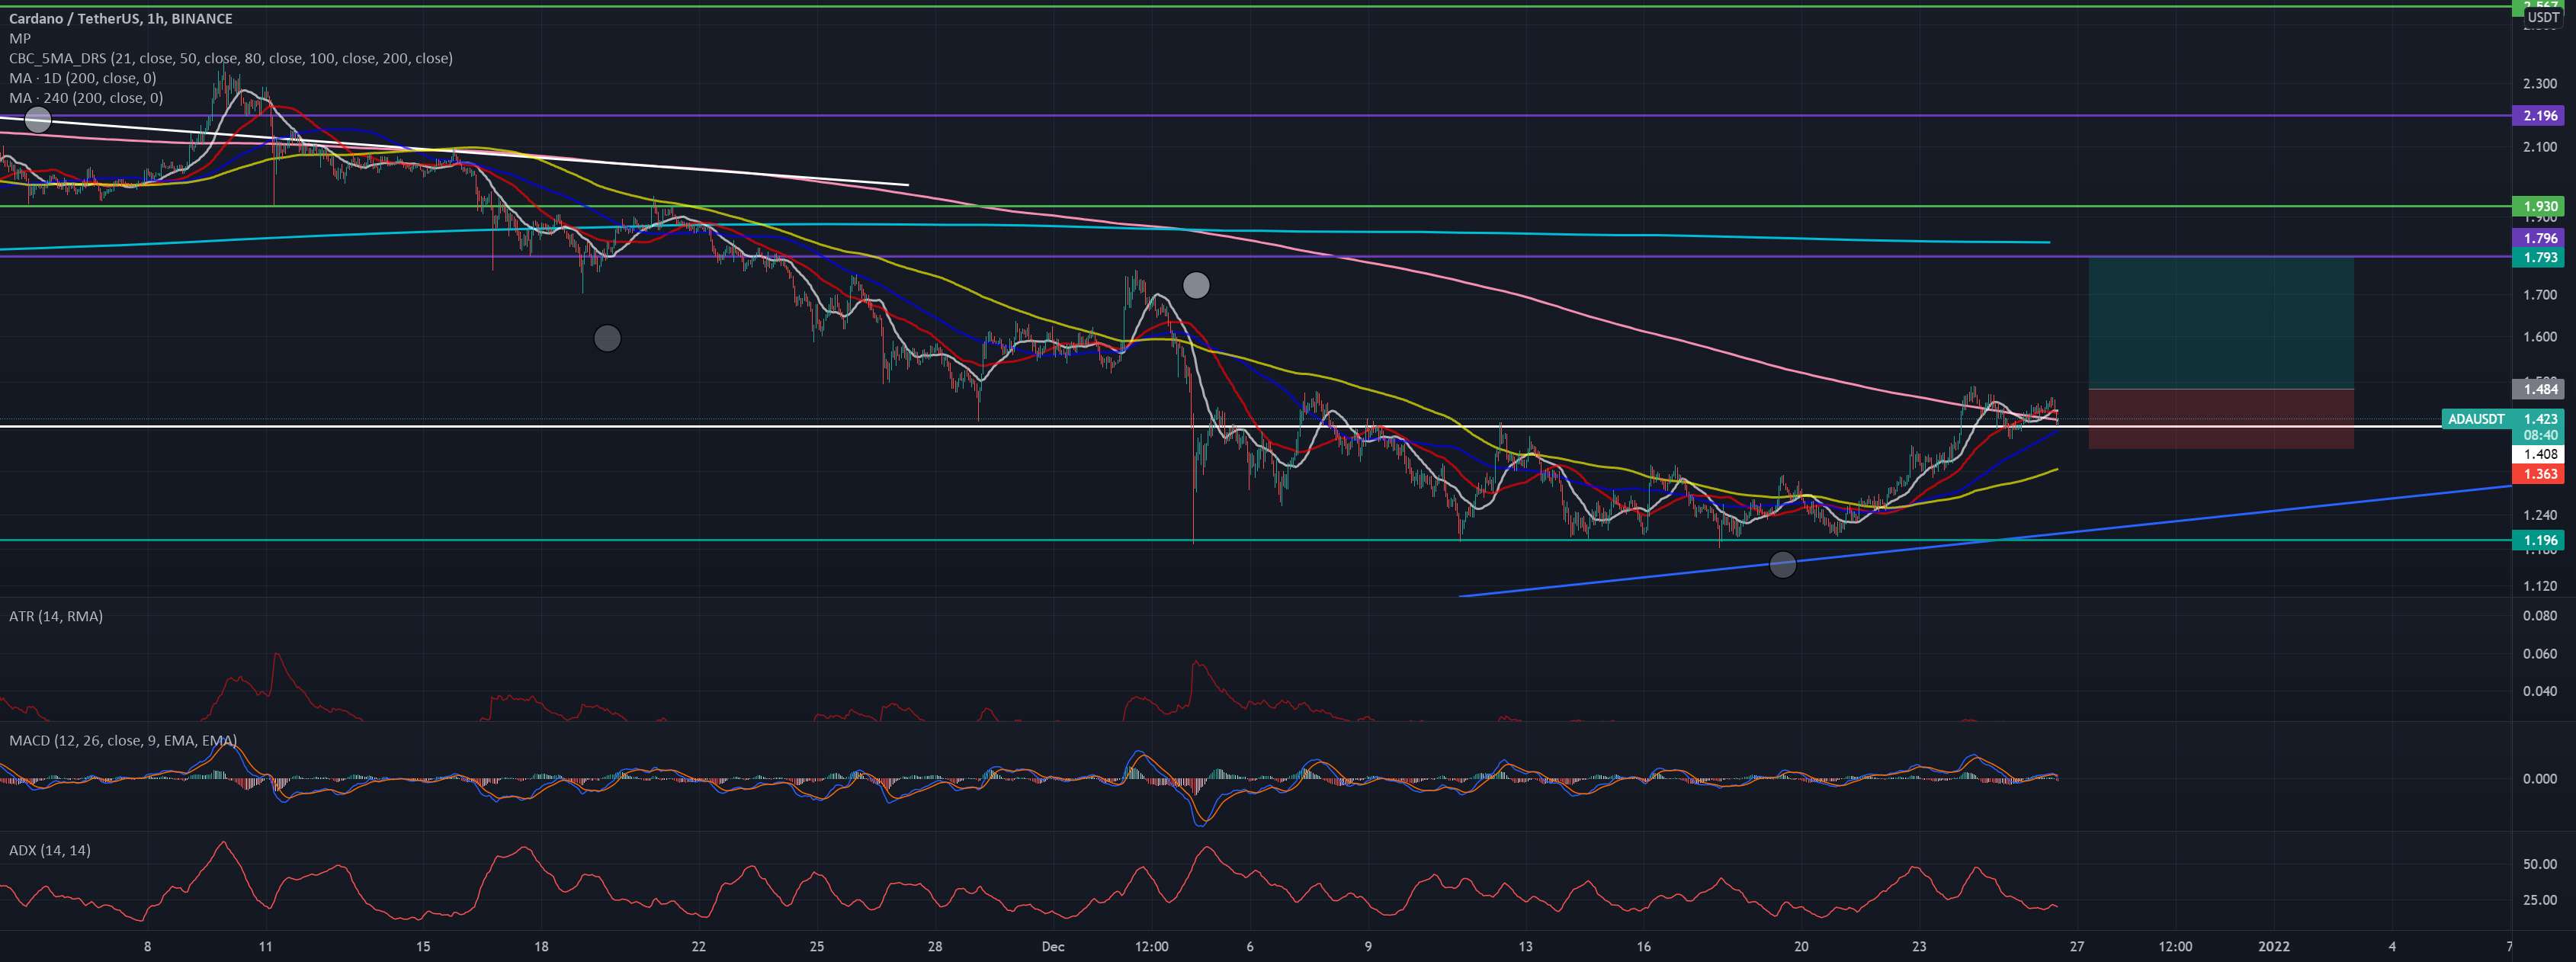Click the MA · 1D (200, close, 0) legend
This screenshot has height=962, width=2576.
(x=83, y=78)
